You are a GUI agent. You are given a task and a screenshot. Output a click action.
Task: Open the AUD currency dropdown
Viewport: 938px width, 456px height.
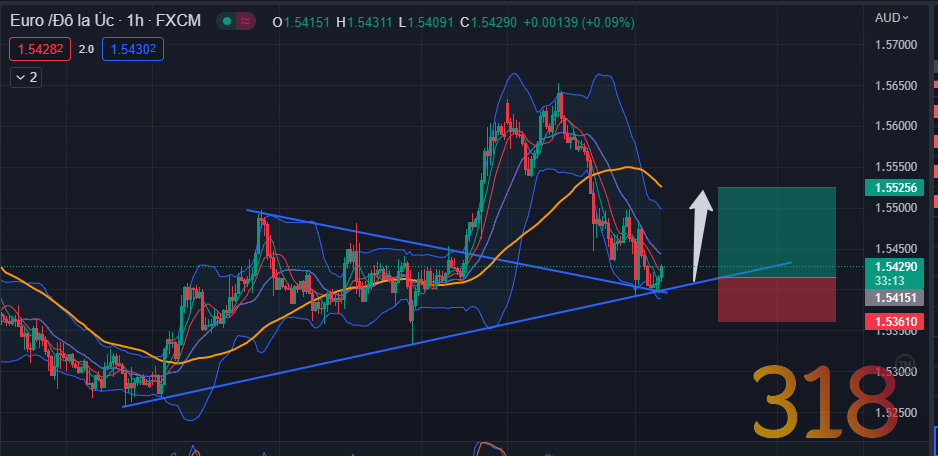pos(891,18)
